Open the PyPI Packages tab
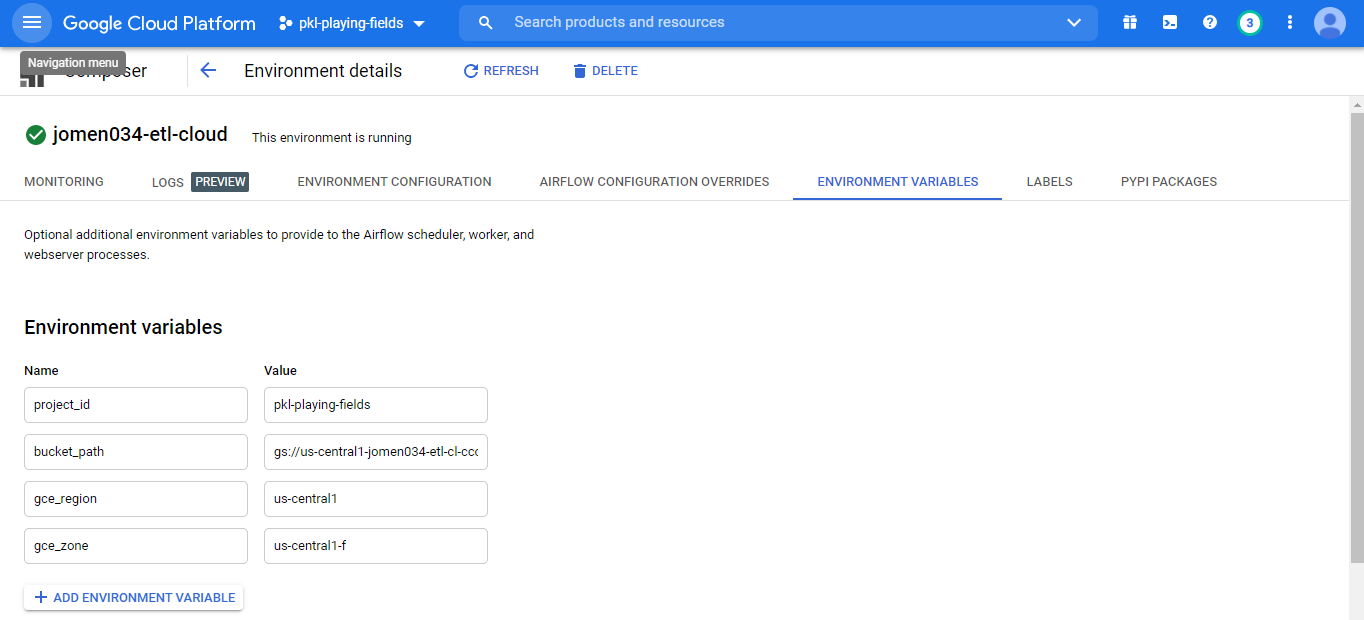This screenshot has height=620, width=1364. click(1169, 182)
